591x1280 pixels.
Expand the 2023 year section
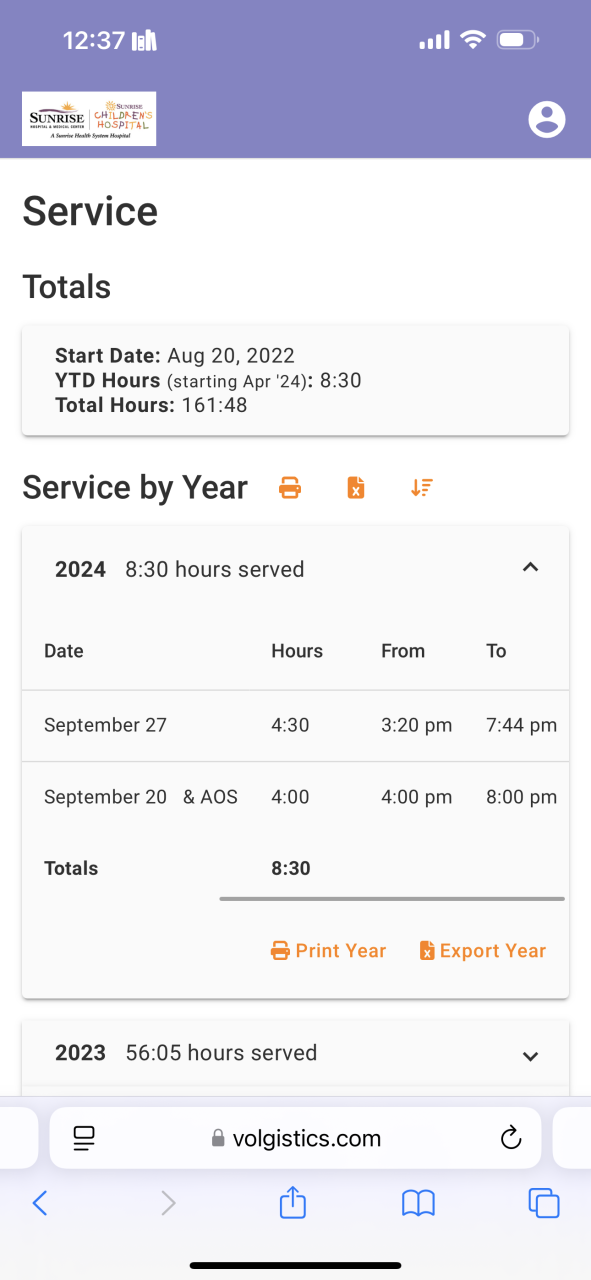pyautogui.click(x=531, y=1055)
